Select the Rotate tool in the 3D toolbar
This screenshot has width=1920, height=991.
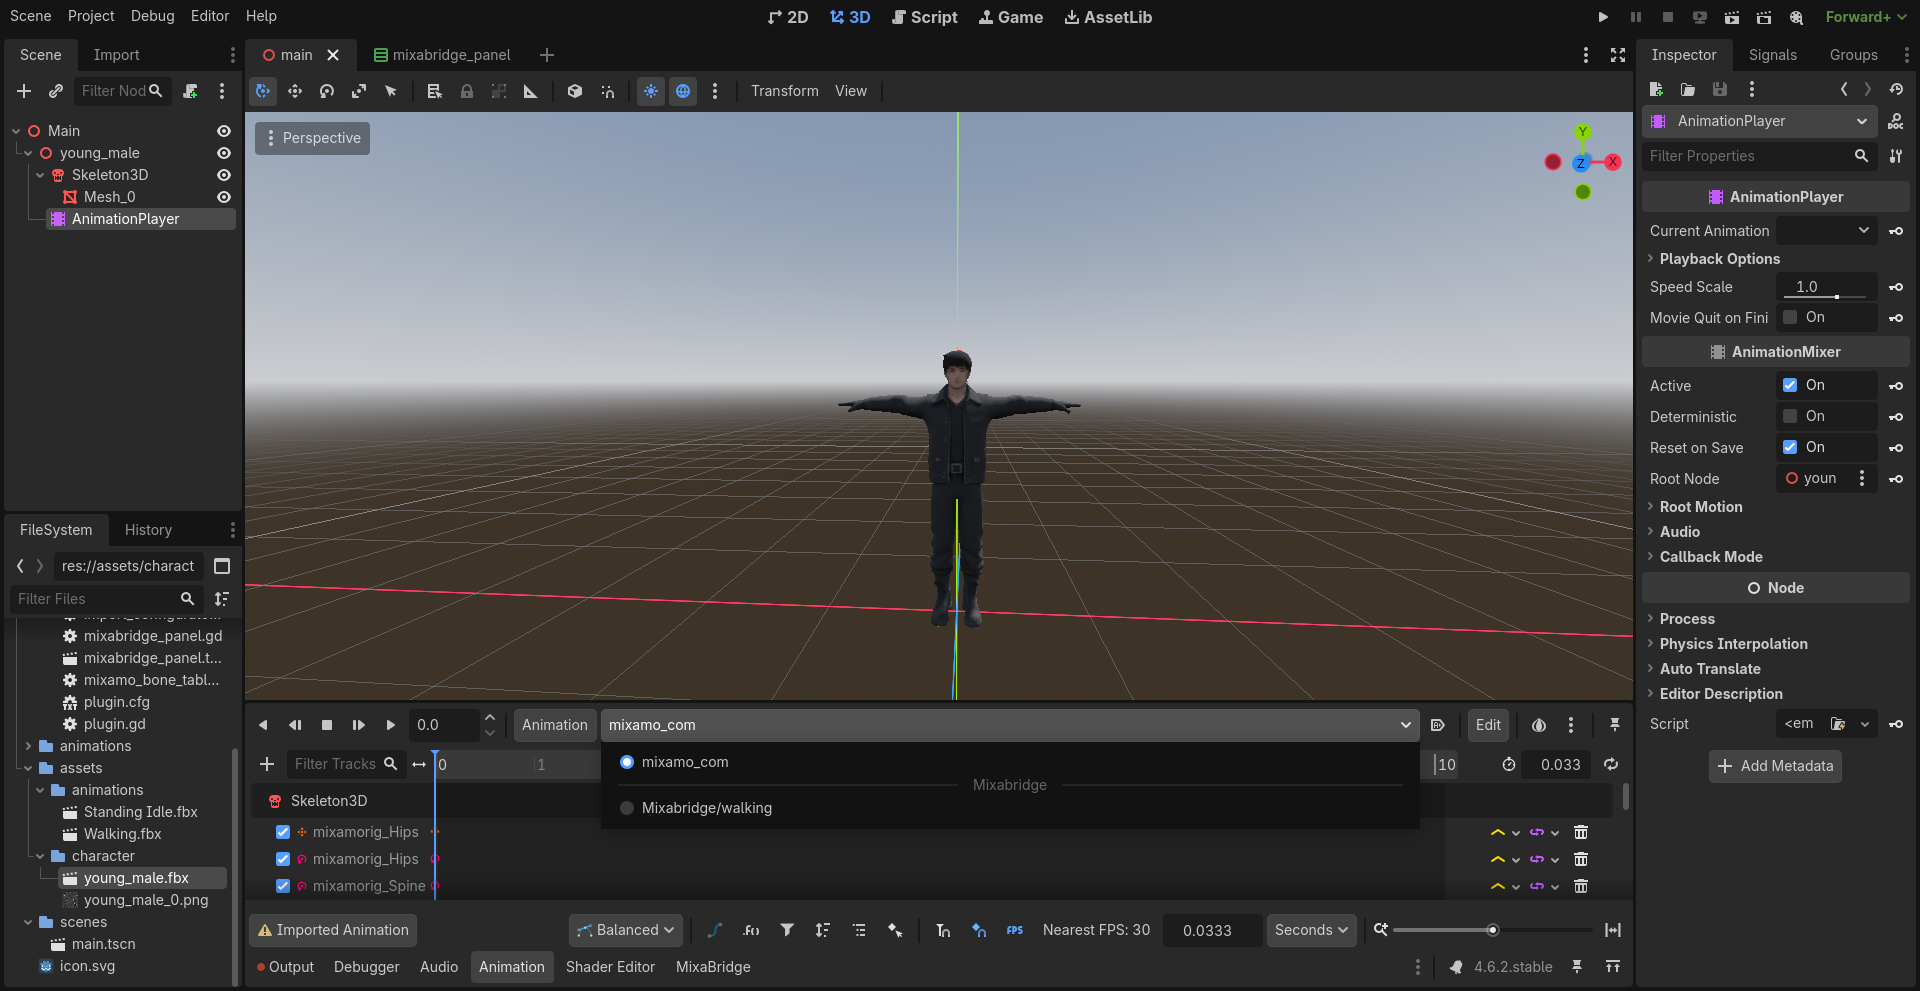tap(327, 91)
